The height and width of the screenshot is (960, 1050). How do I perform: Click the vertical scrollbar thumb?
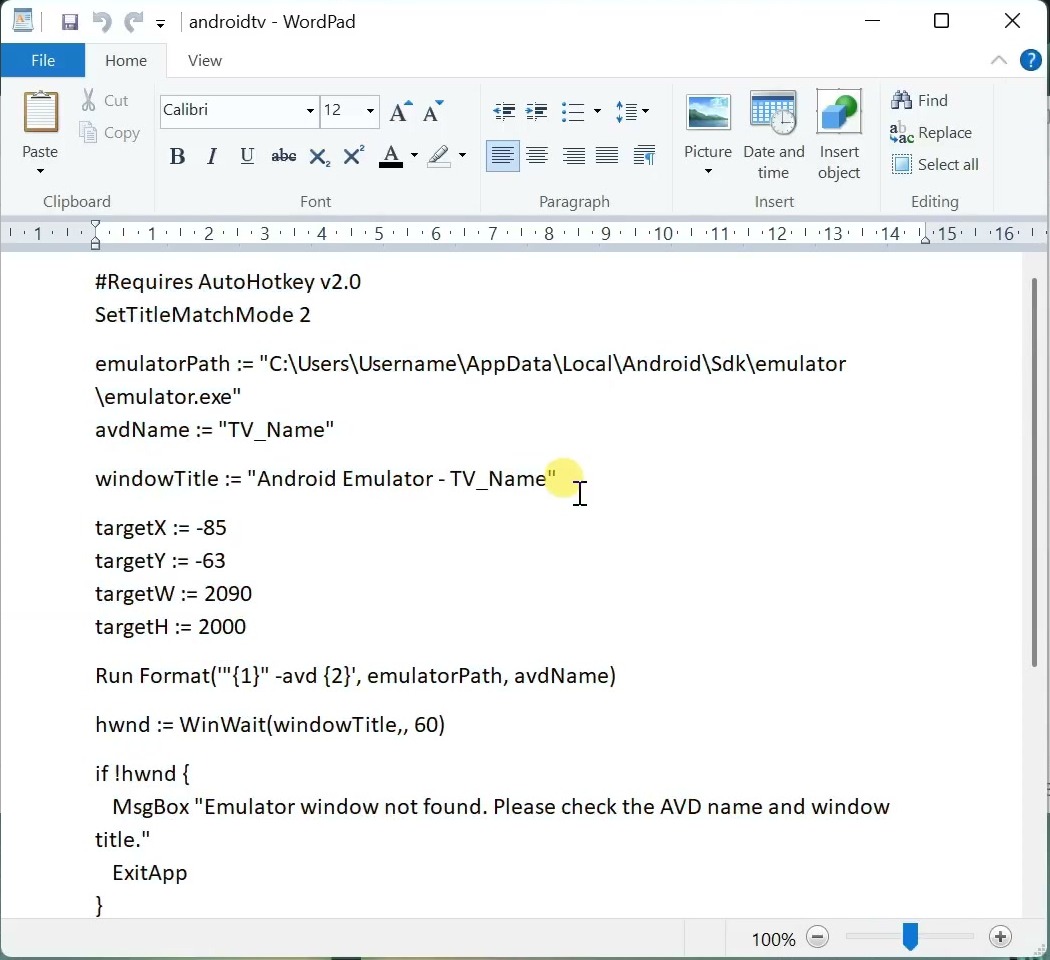click(1034, 472)
